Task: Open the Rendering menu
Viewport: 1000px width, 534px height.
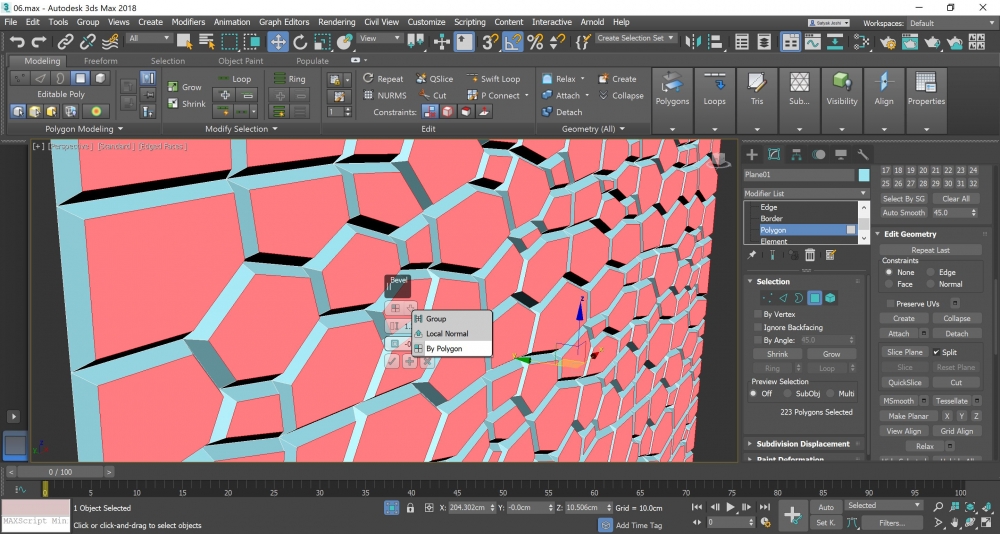Action: tap(336, 22)
